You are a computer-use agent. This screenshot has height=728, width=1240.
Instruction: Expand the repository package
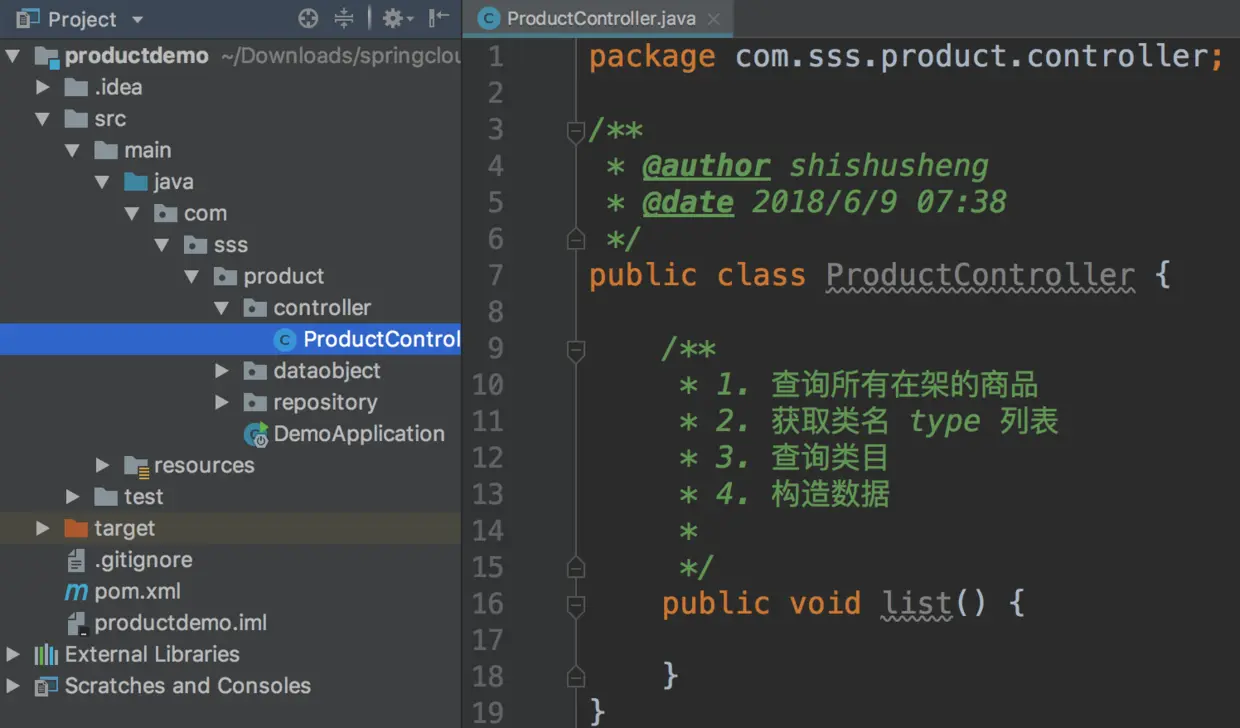point(223,402)
